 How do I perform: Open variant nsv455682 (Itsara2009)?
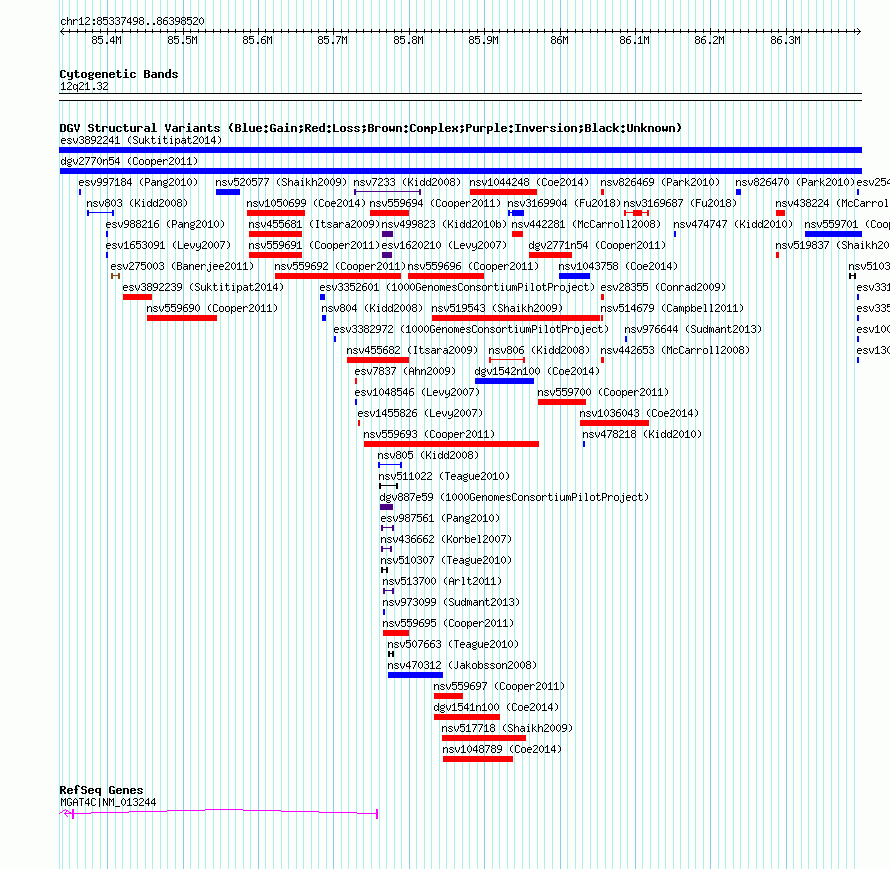click(412, 350)
